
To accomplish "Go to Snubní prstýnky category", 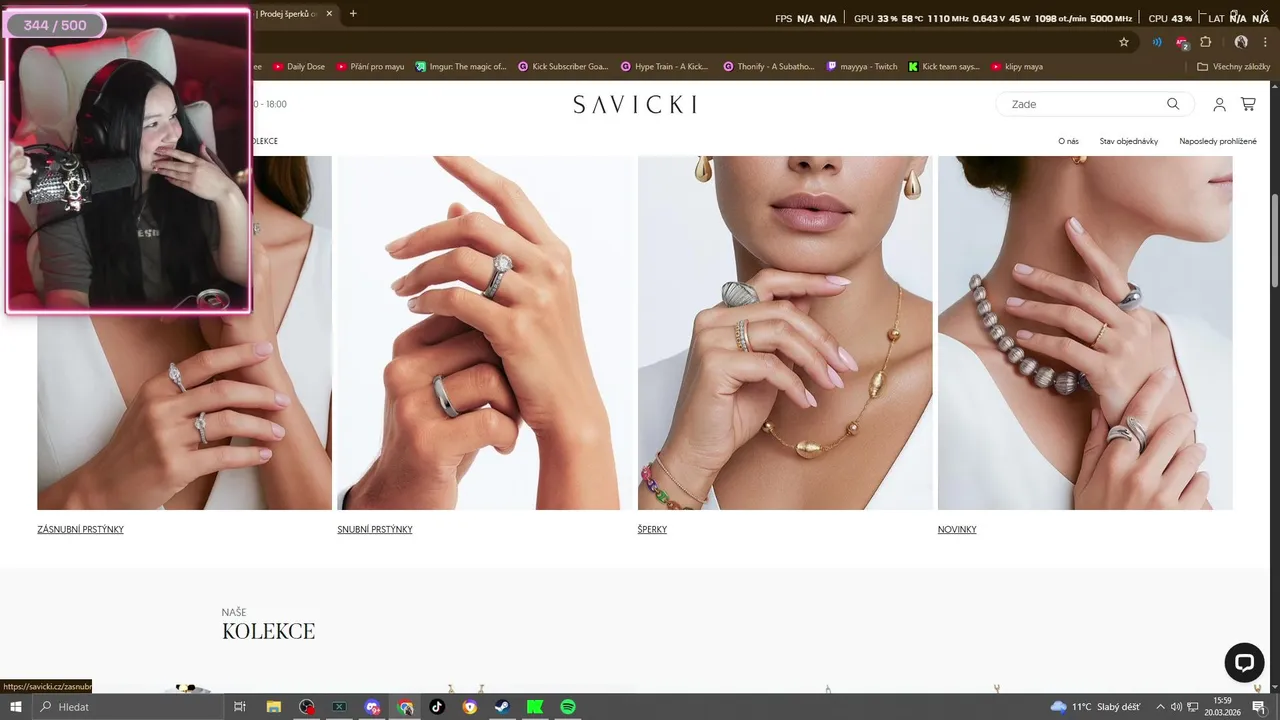I will coord(375,530).
